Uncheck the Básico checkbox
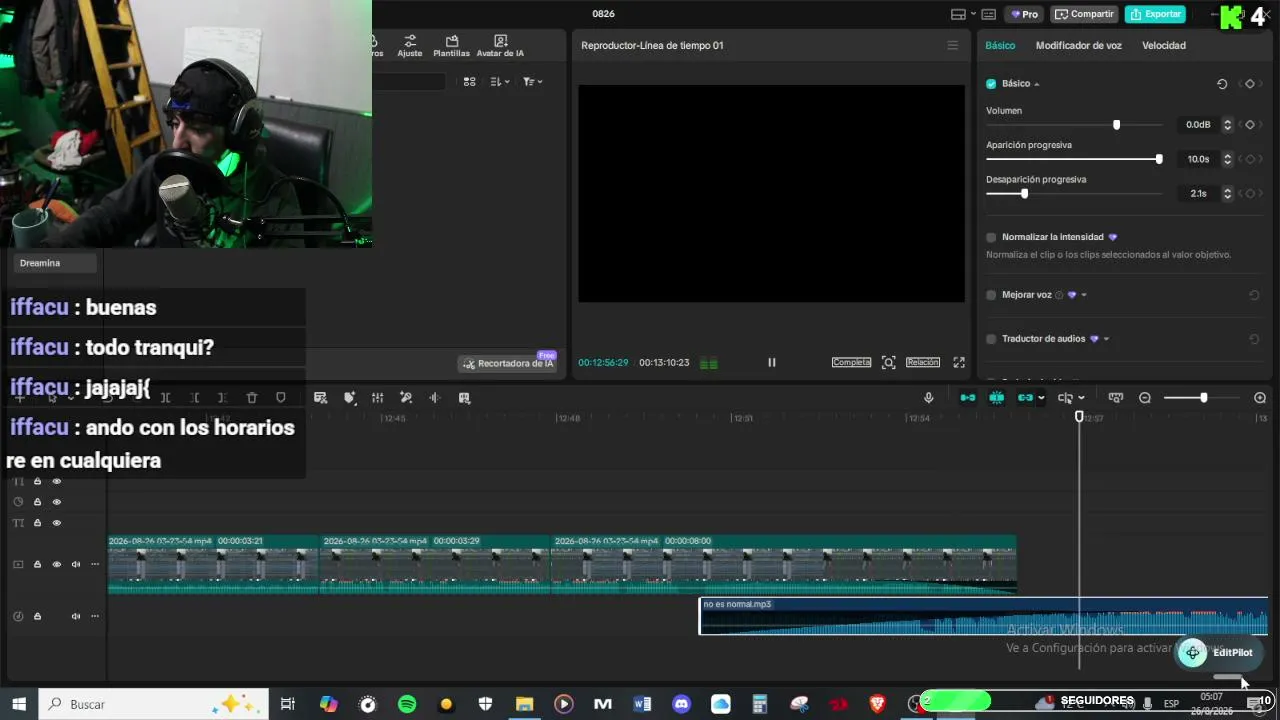Image resolution: width=1280 pixels, height=720 pixels. click(x=991, y=84)
